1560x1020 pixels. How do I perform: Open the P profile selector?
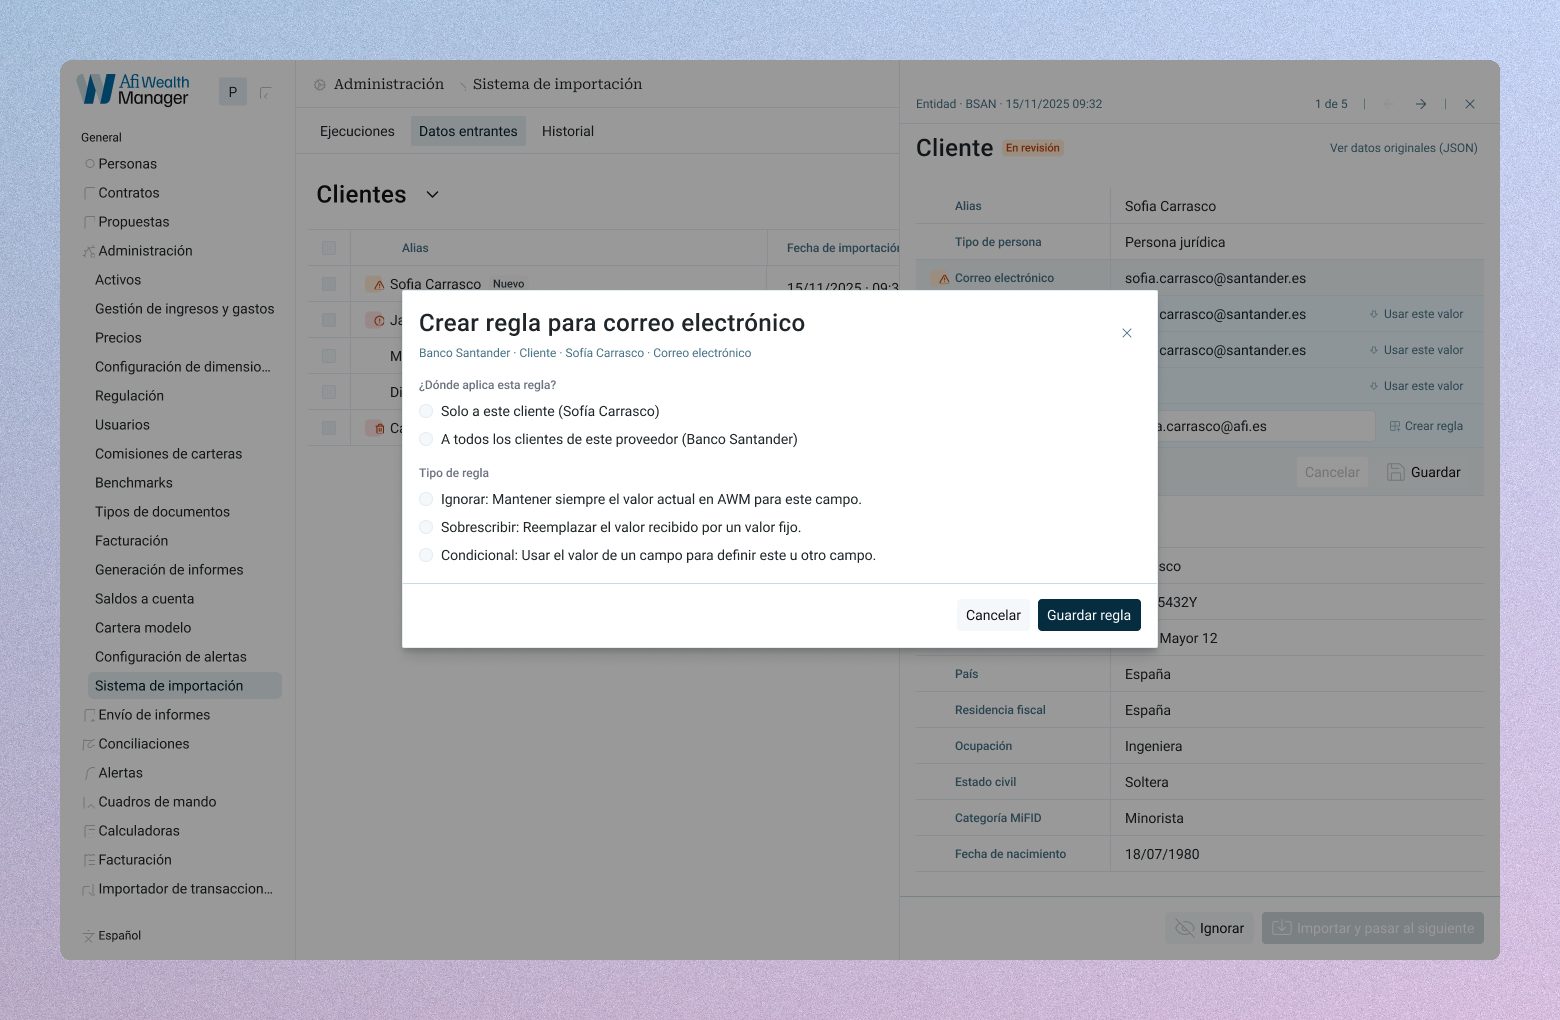click(232, 92)
